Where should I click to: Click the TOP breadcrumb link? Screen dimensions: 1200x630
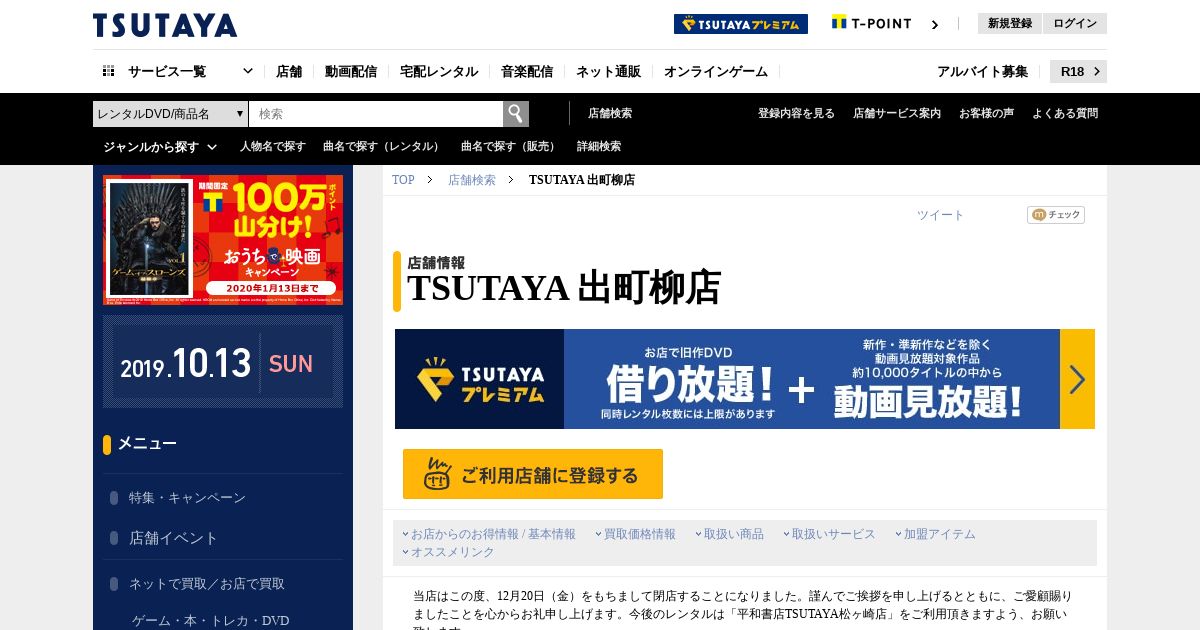403,180
